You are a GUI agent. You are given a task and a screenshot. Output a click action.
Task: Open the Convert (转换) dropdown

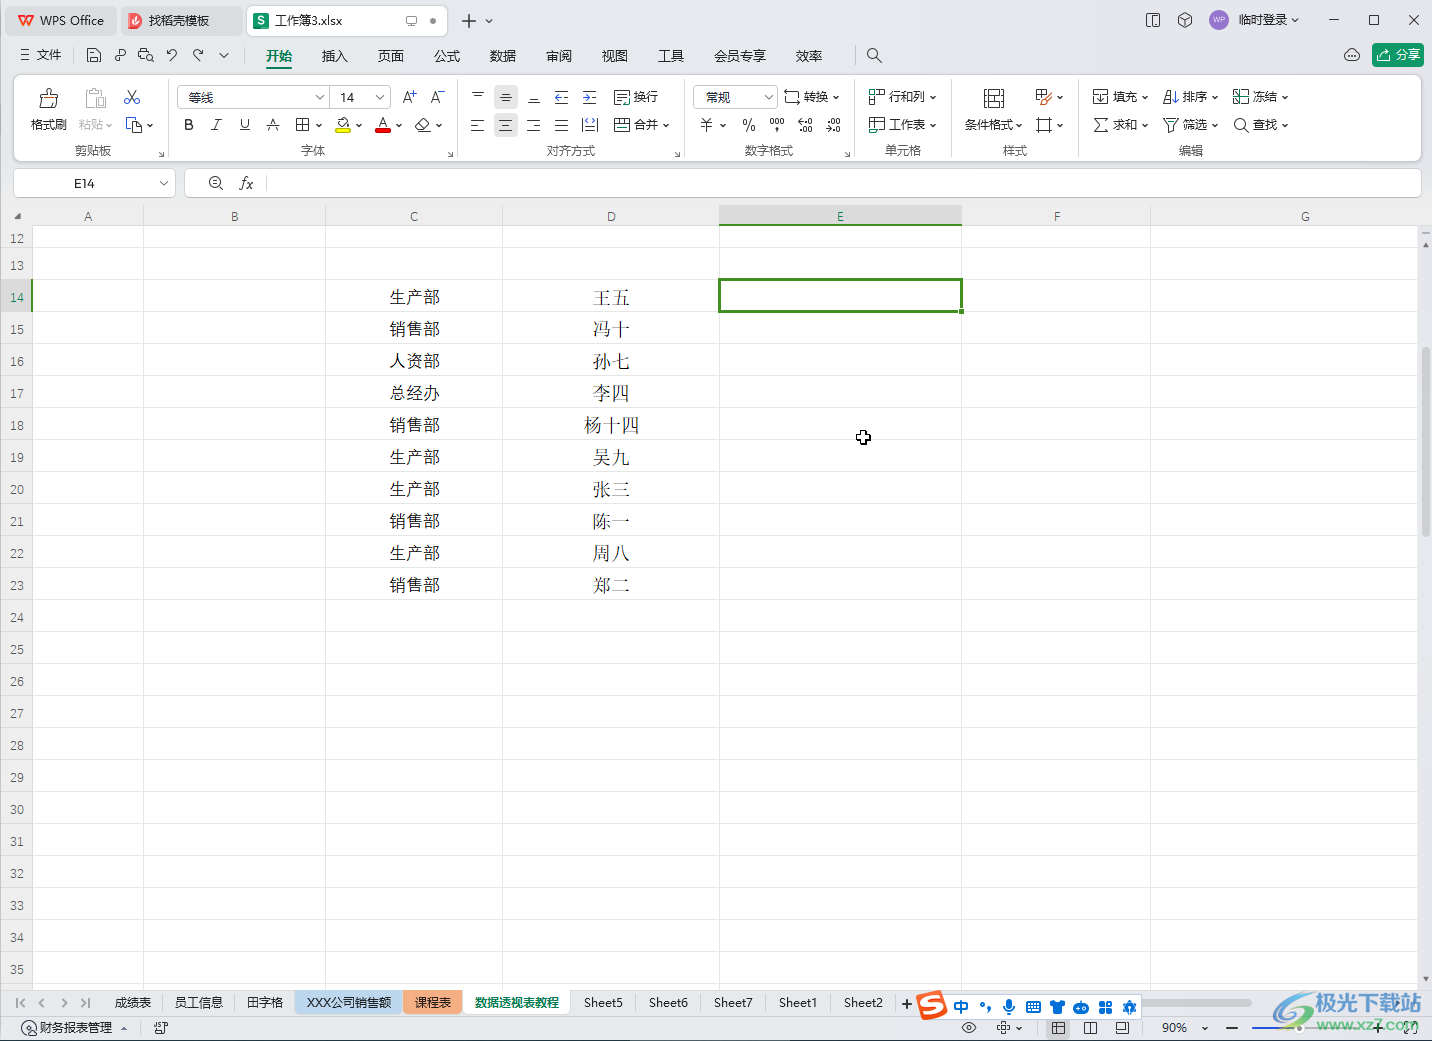[x=812, y=97]
